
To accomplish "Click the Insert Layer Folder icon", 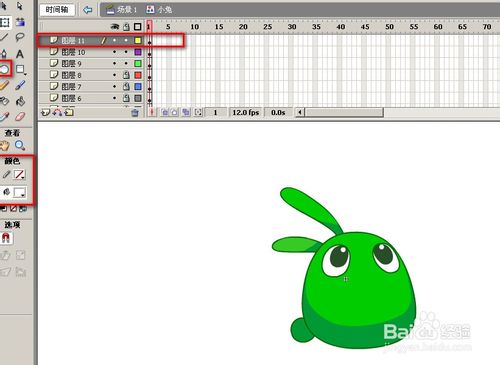I will [69, 113].
